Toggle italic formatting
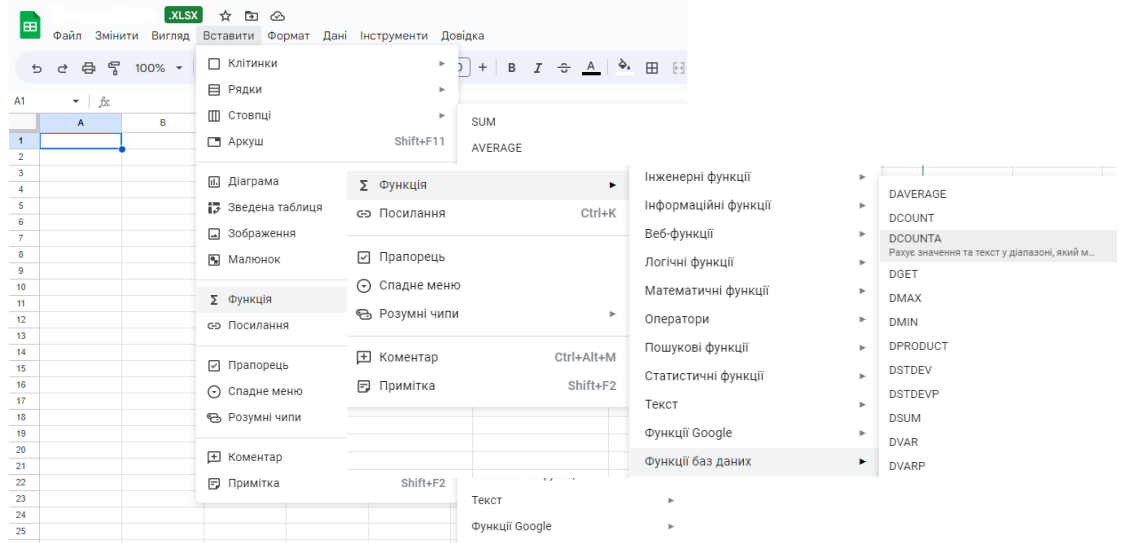 click(x=537, y=68)
